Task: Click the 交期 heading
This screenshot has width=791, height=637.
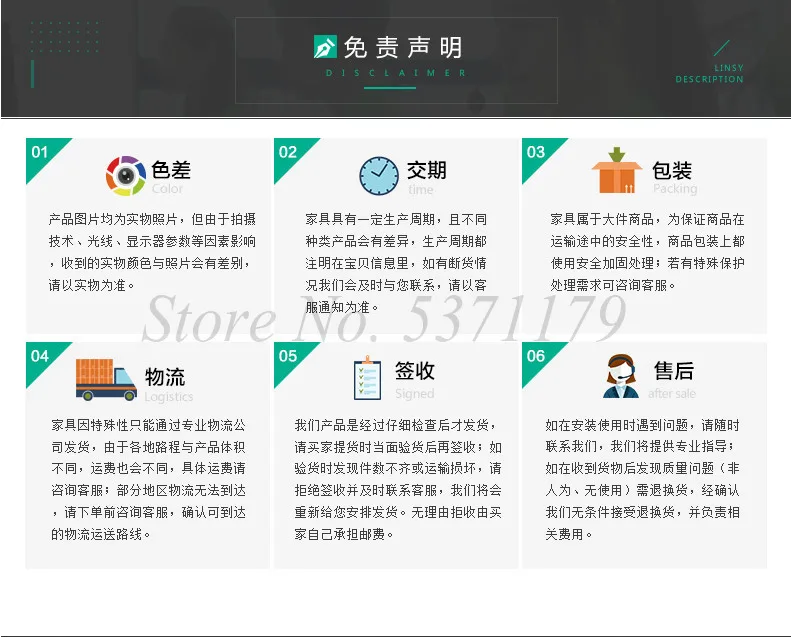Action: click(x=427, y=170)
